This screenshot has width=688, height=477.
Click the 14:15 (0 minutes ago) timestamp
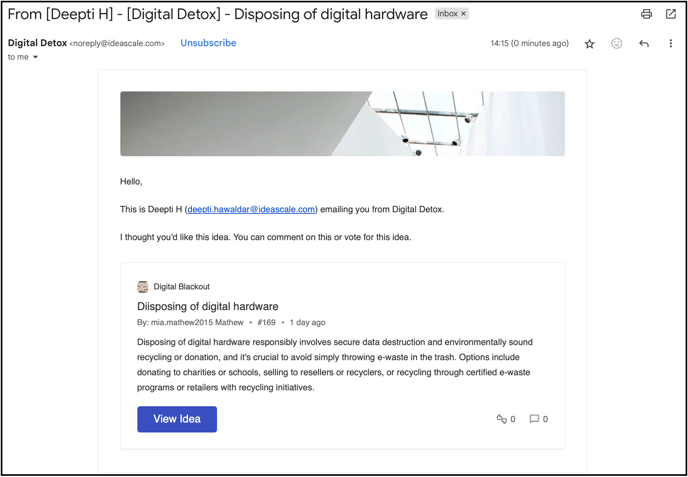point(530,43)
